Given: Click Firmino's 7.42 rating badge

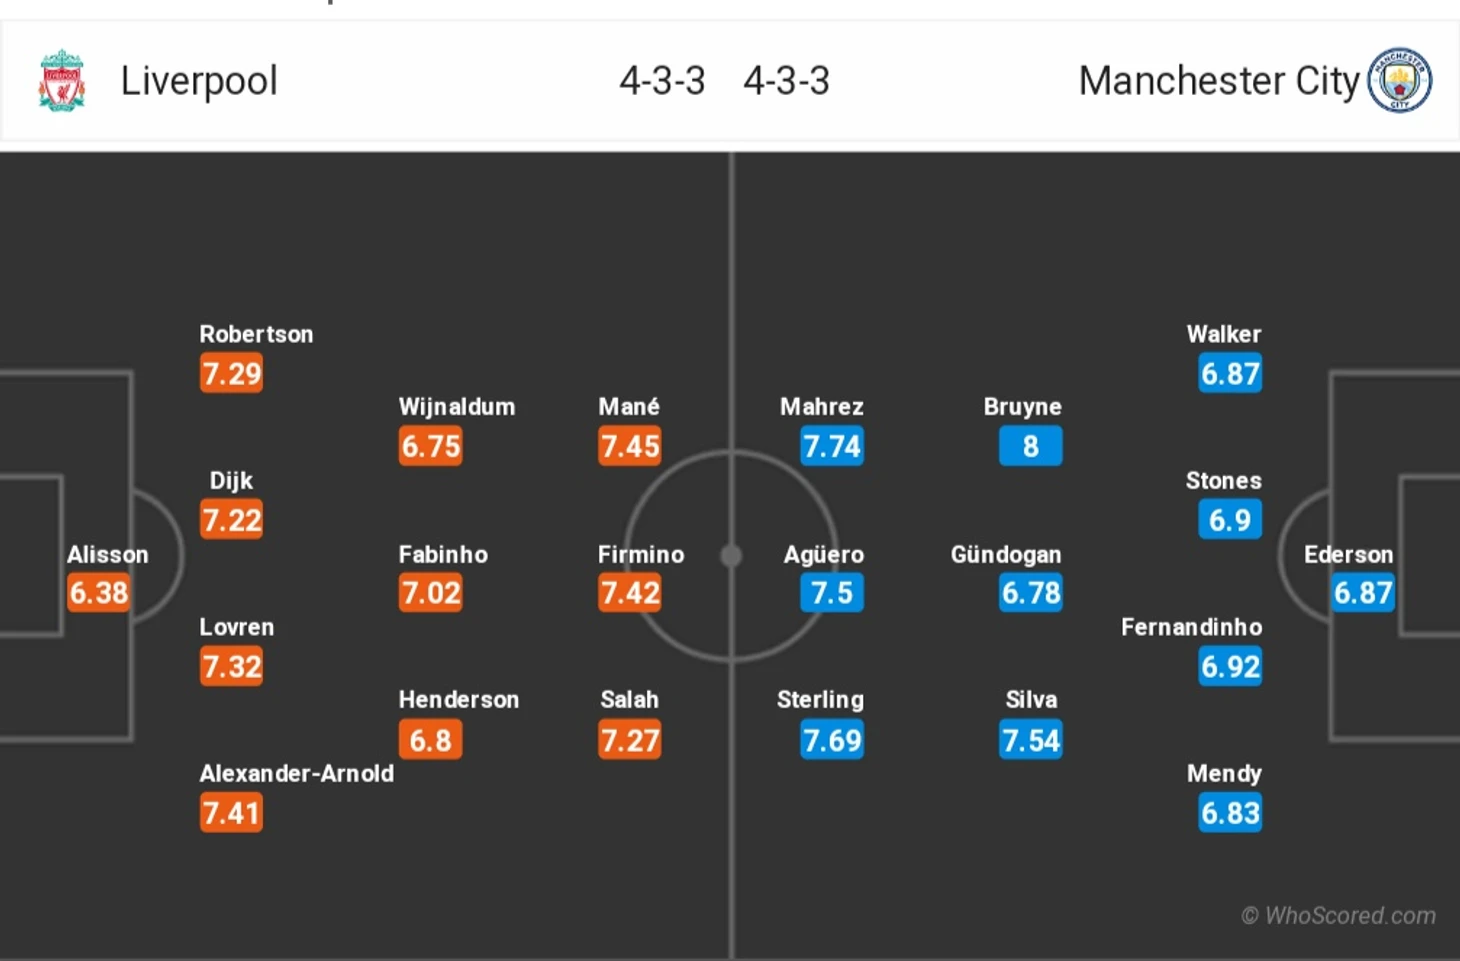Looking at the screenshot, I should 630,593.
